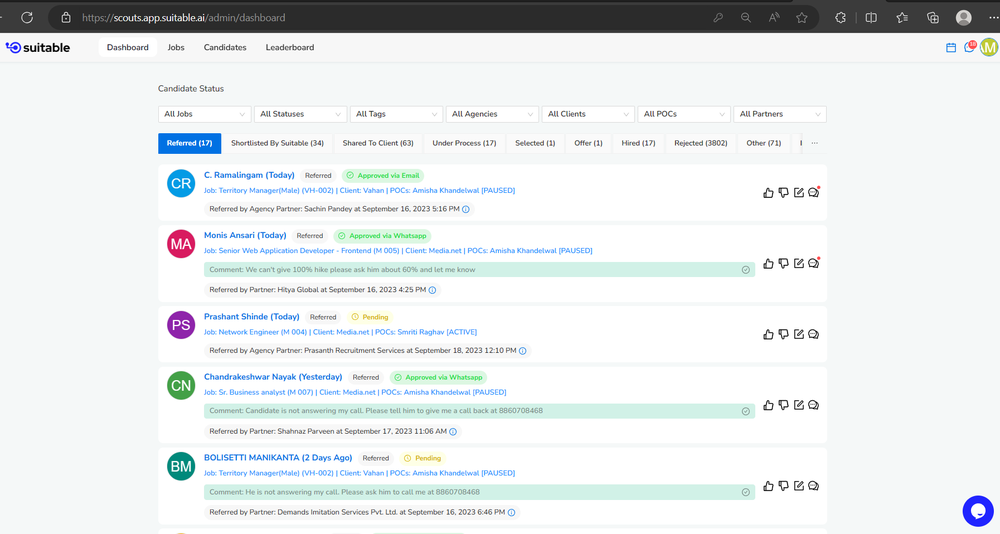Open the All Tags filter

coord(396,114)
